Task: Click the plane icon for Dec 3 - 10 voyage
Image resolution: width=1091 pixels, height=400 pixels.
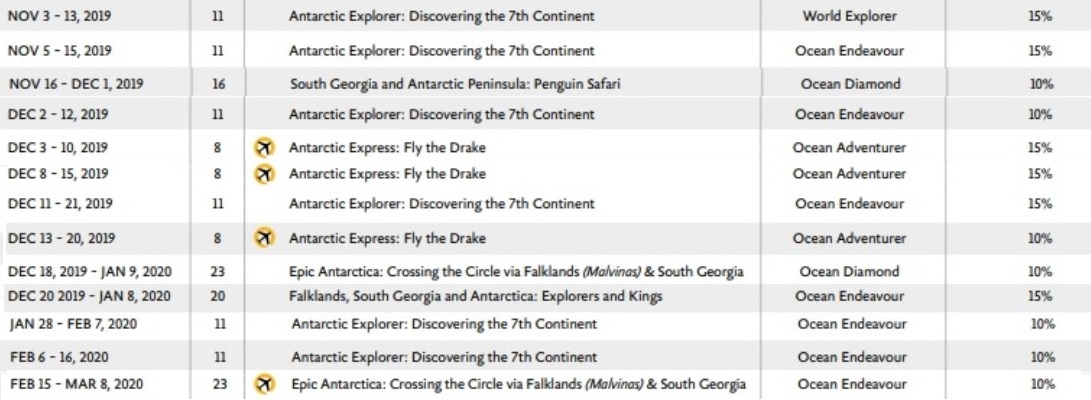Action: [x=263, y=148]
